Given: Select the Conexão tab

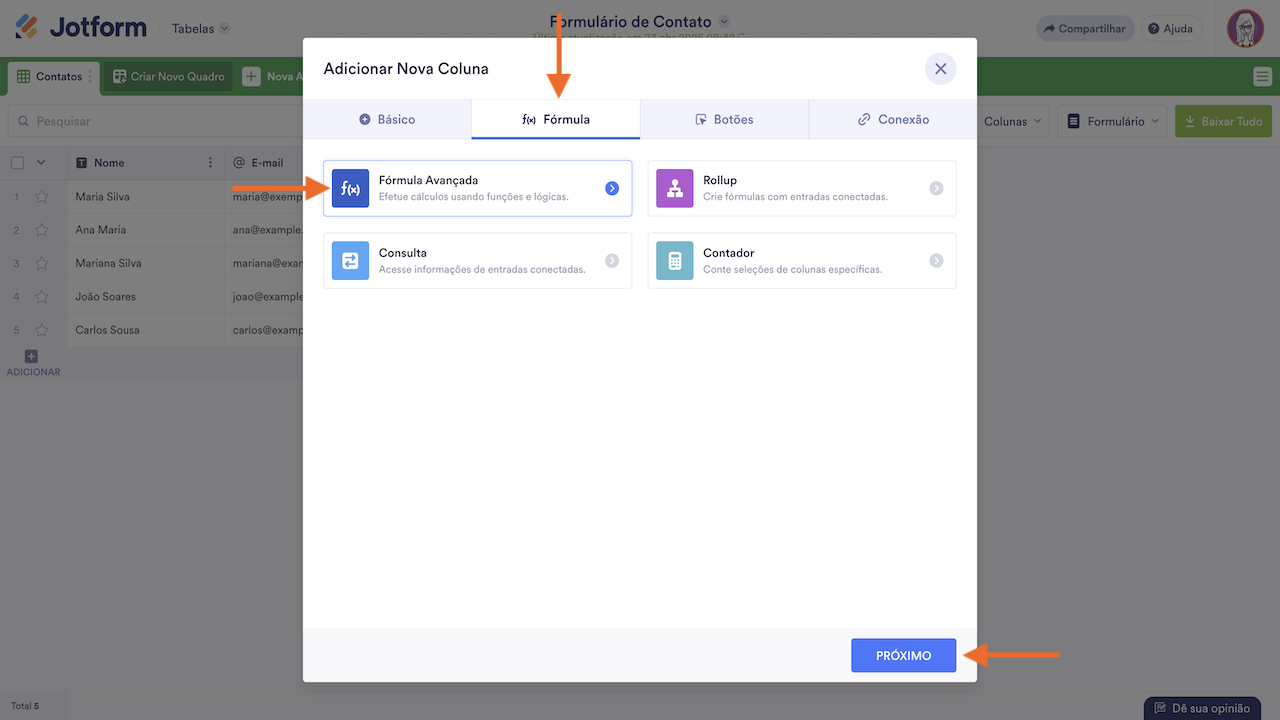Looking at the screenshot, I should coord(893,119).
